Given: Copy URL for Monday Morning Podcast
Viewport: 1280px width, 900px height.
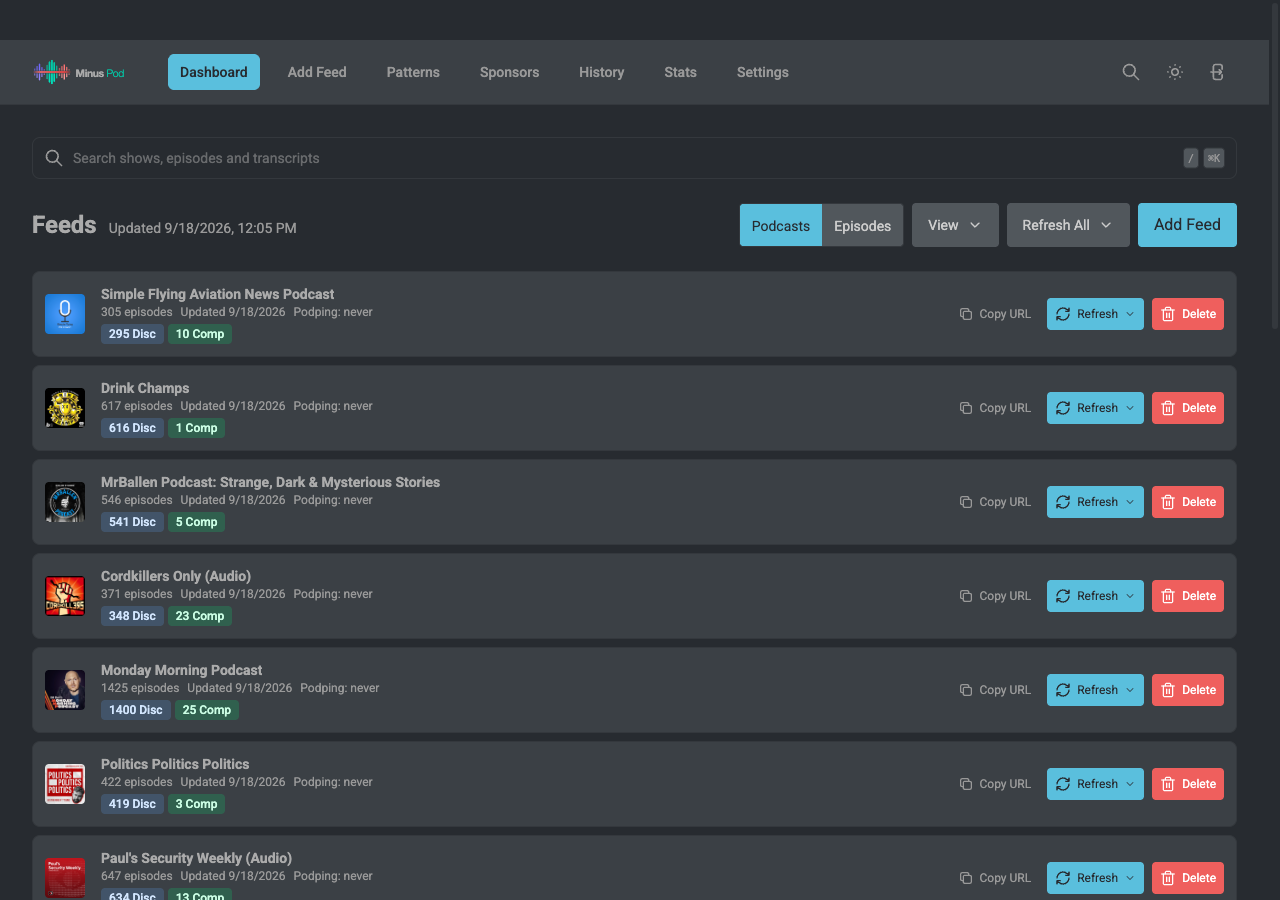Looking at the screenshot, I should [x=995, y=690].
